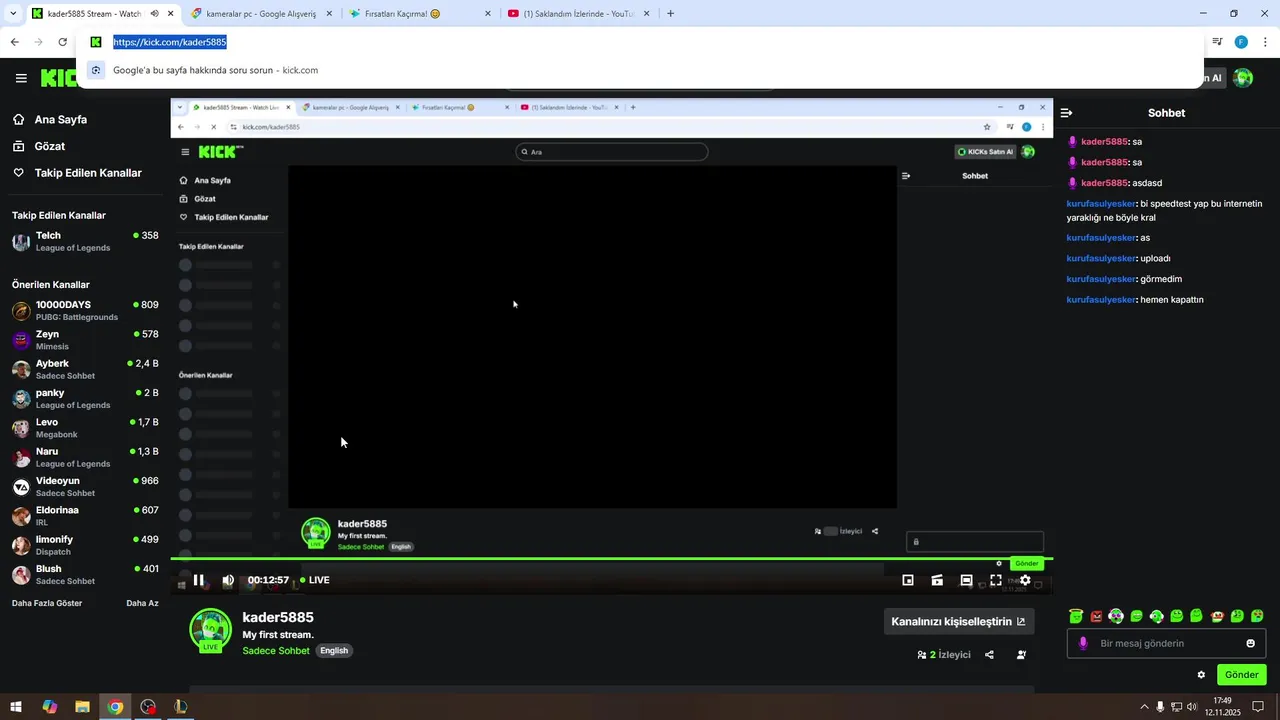Image resolution: width=1280 pixels, height=720 pixels.
Task: Reload the current page
Action: (x=62, y=42)
